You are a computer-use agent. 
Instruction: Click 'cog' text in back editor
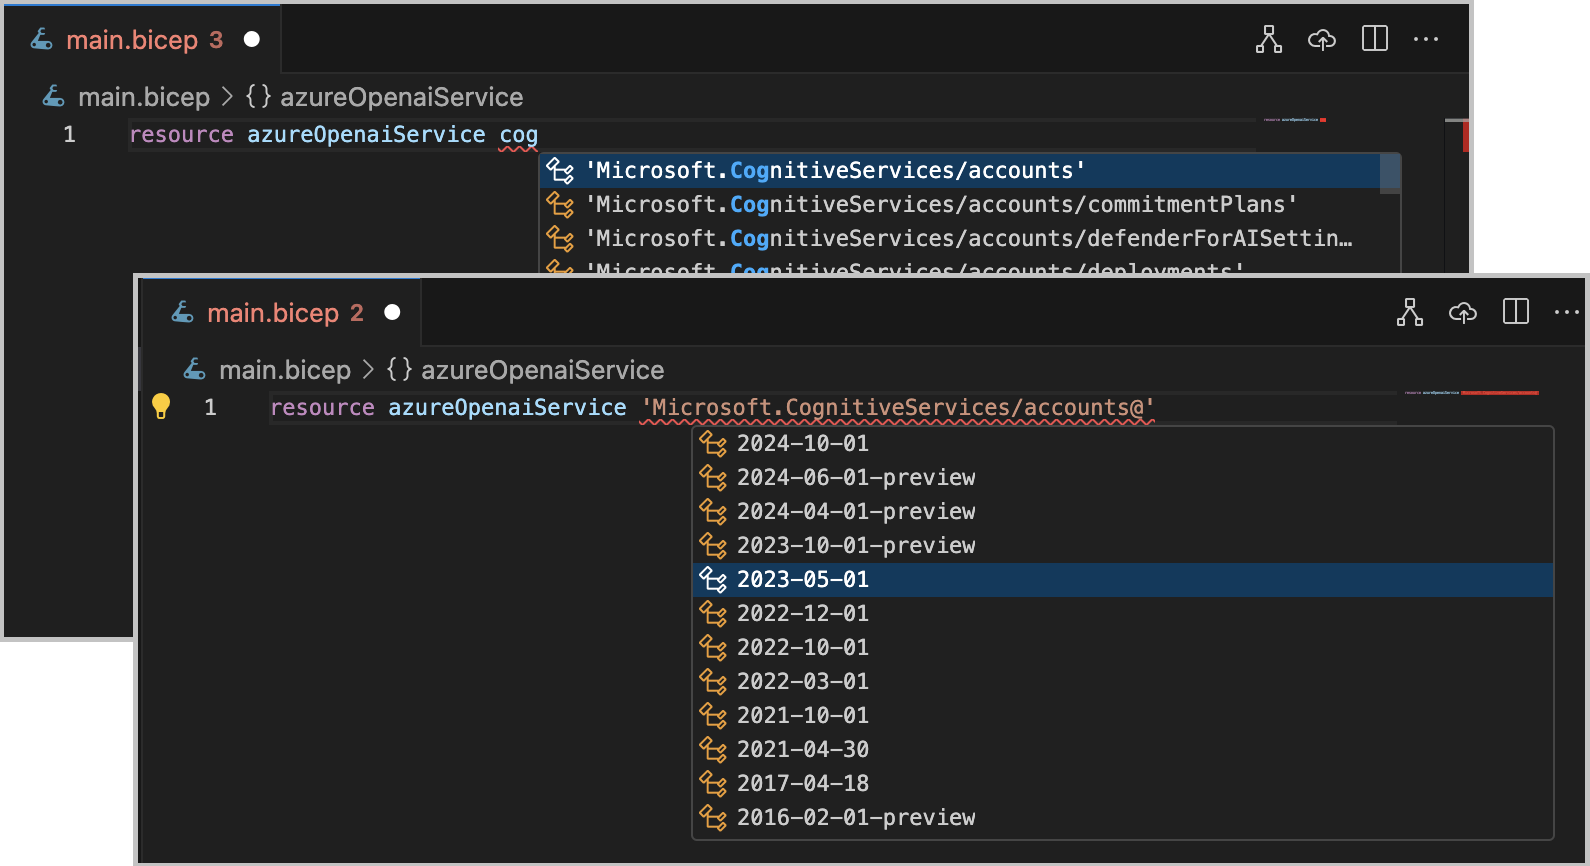coord(519,134)
